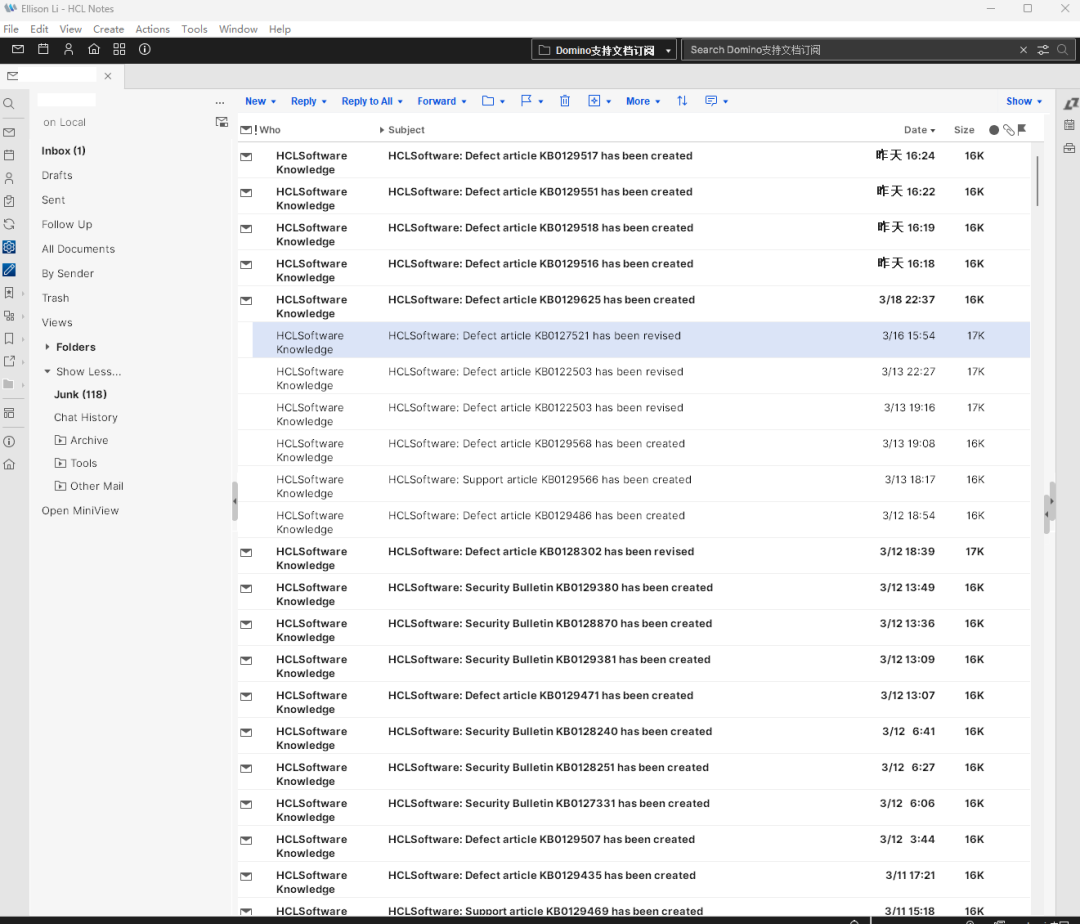The height and width of the screenshot is (924, 1080).
Task: Sort by the unread dot column header
Action: point(994,129)
